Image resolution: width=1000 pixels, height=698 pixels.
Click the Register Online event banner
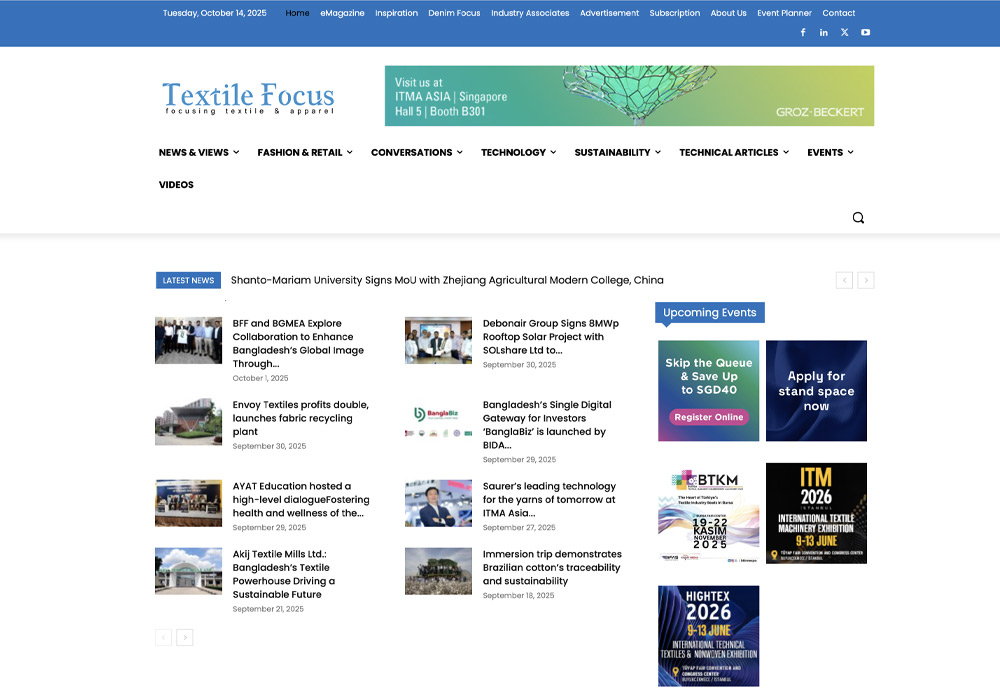click(708, 391)
